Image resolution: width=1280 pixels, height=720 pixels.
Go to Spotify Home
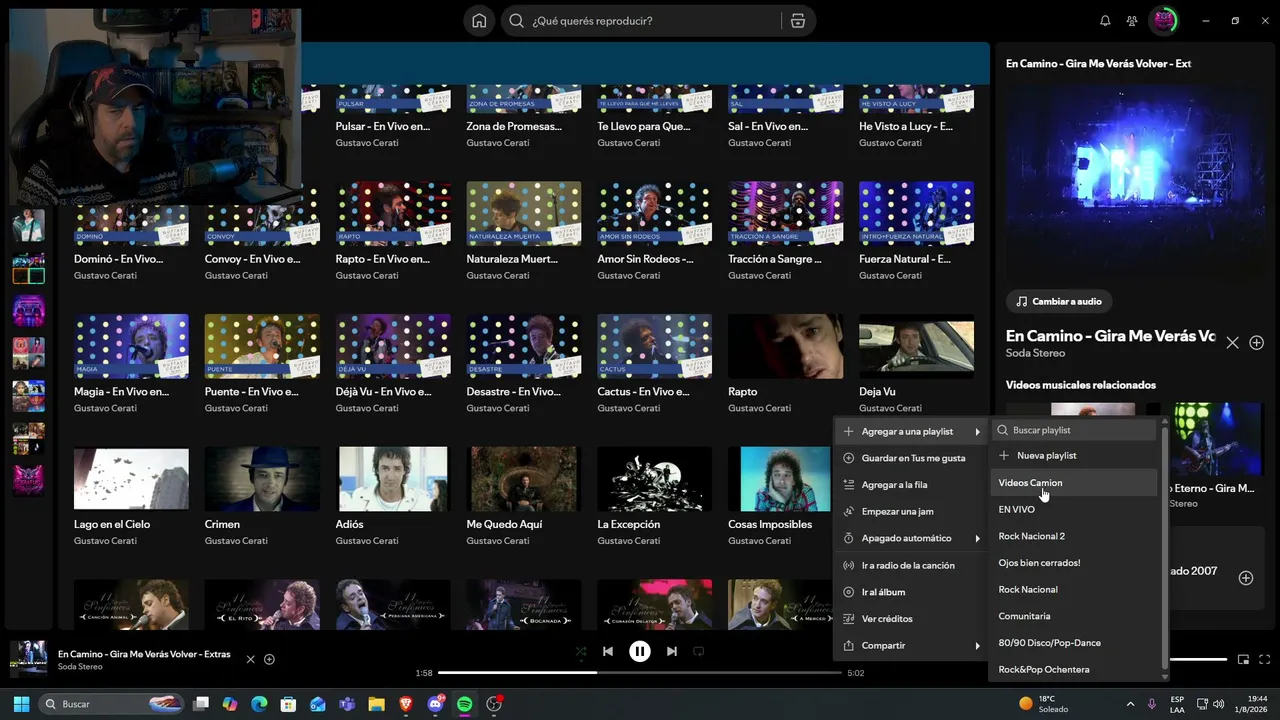click(480, 21)
